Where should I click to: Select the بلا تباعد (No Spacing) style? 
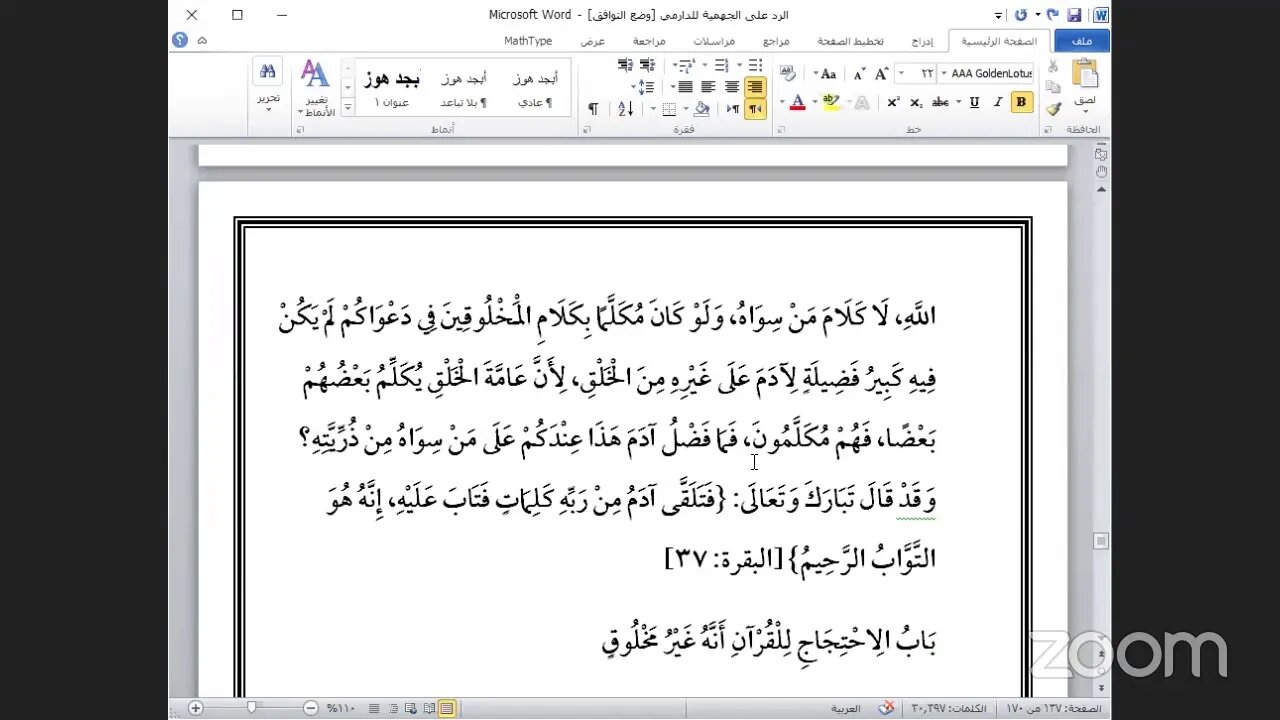tap(464, 88)
